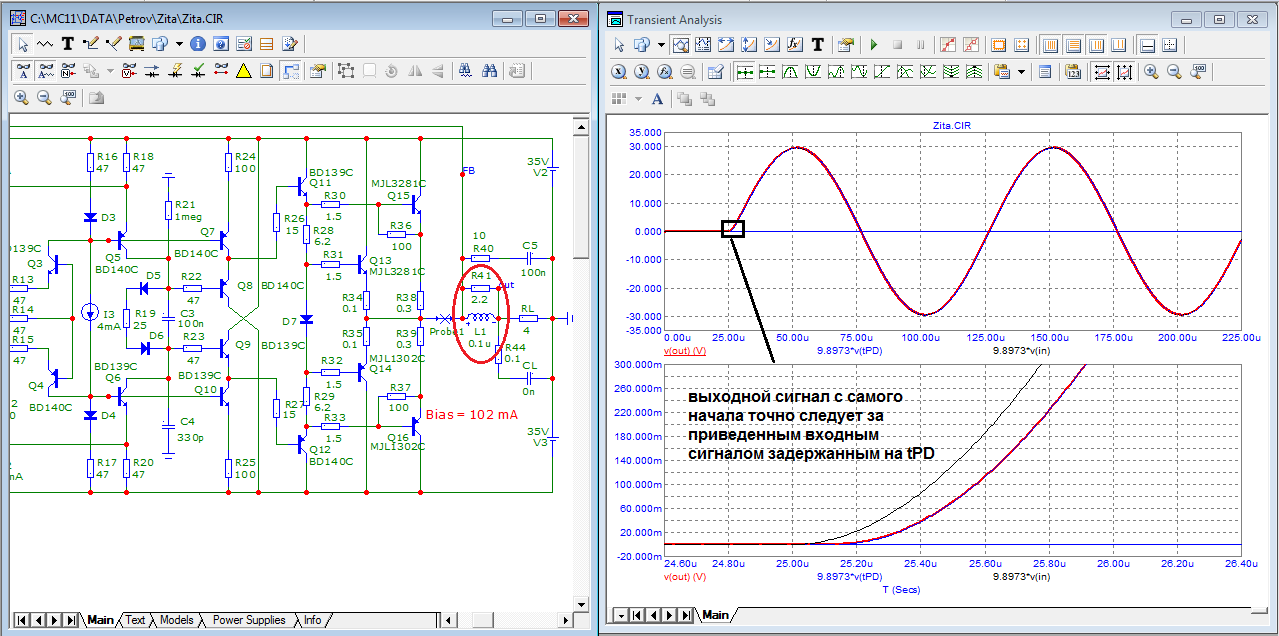Zoom in on the schematic window
The width and height of the screenshot is (1279, 636).
pos(21,98)
